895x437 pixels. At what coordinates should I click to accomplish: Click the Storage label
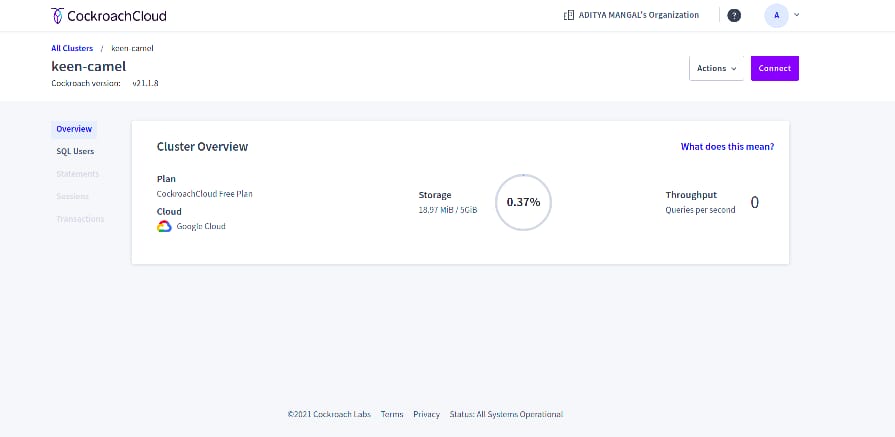pos(435,195)
